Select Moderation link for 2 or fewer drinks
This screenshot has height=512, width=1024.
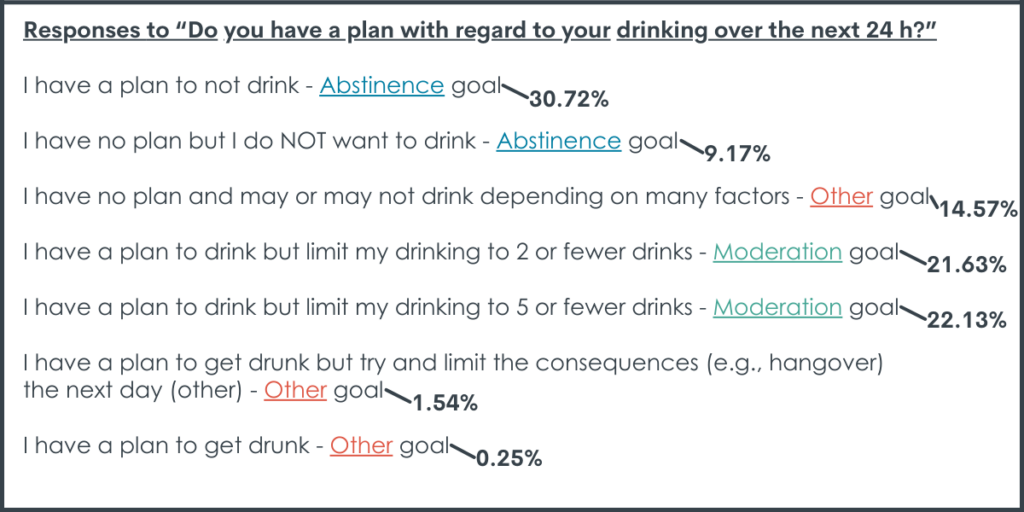[777, 252]
